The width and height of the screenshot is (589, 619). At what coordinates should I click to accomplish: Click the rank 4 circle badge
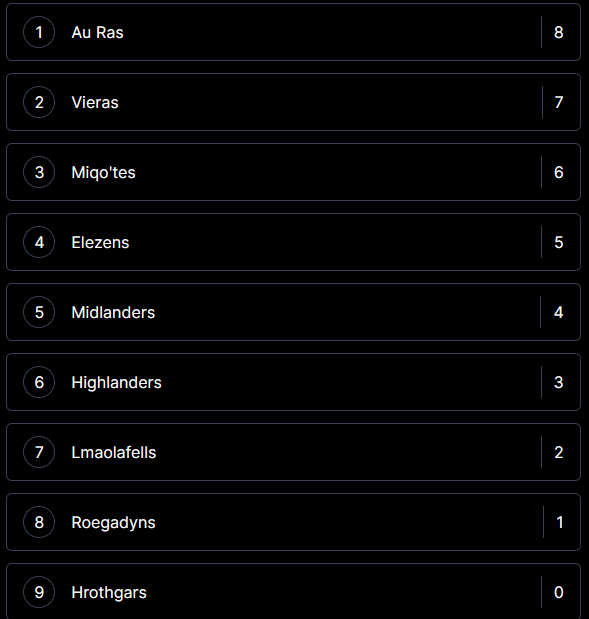tap(39, 242)
